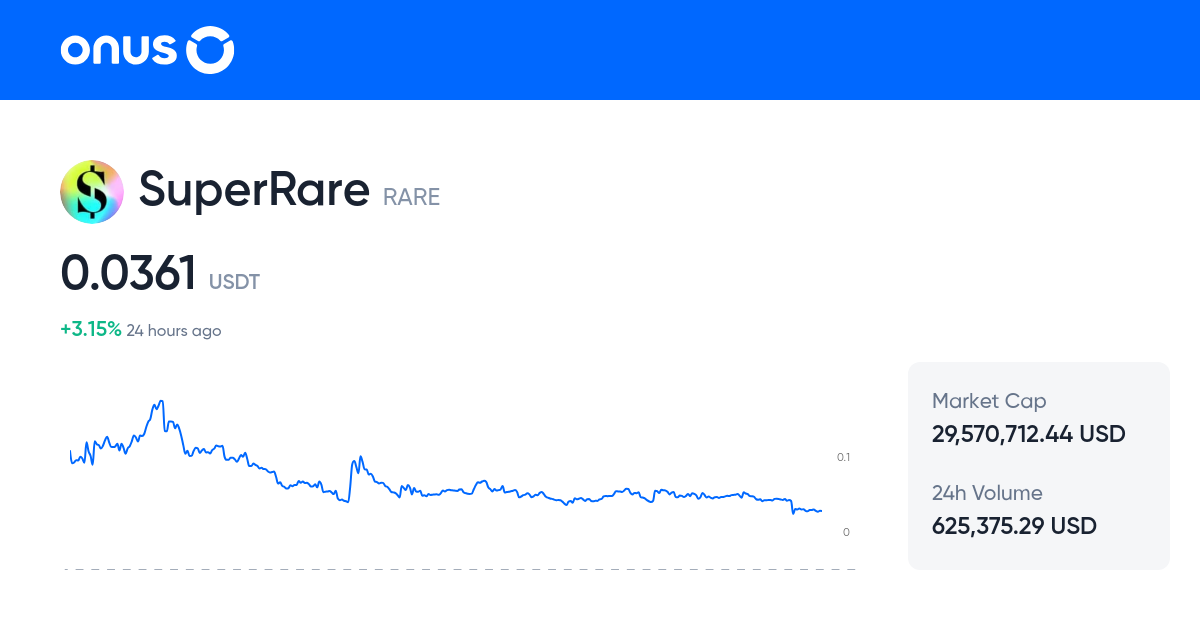
Task: Click the 0 axis label on the chart
Action: (846, 532)
